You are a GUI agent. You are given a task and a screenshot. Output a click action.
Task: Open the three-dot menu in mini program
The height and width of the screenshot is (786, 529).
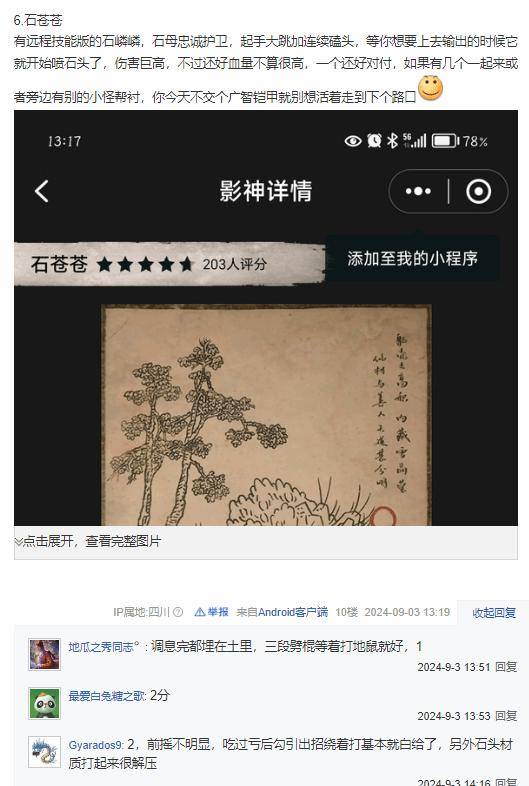[x=418, y=191]
